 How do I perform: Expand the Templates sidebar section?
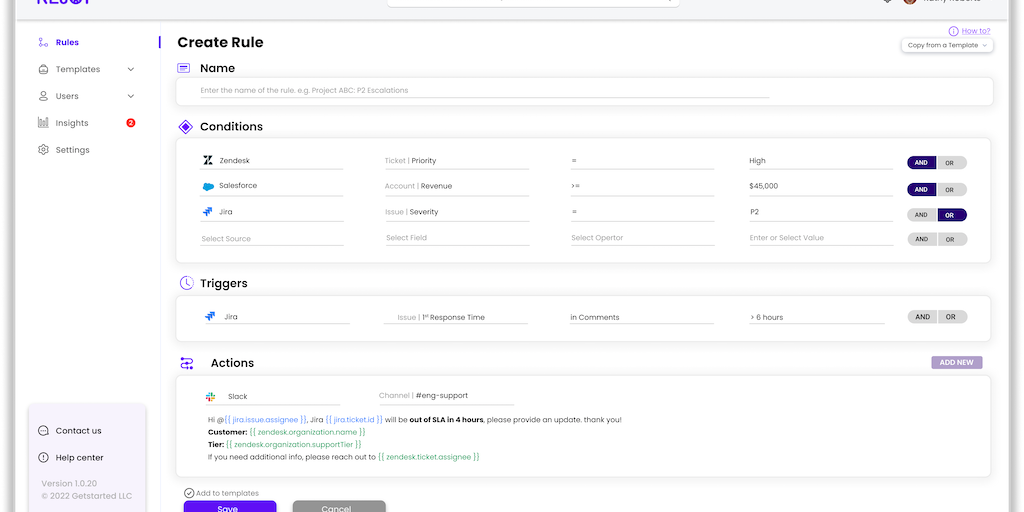coord(131,70)
